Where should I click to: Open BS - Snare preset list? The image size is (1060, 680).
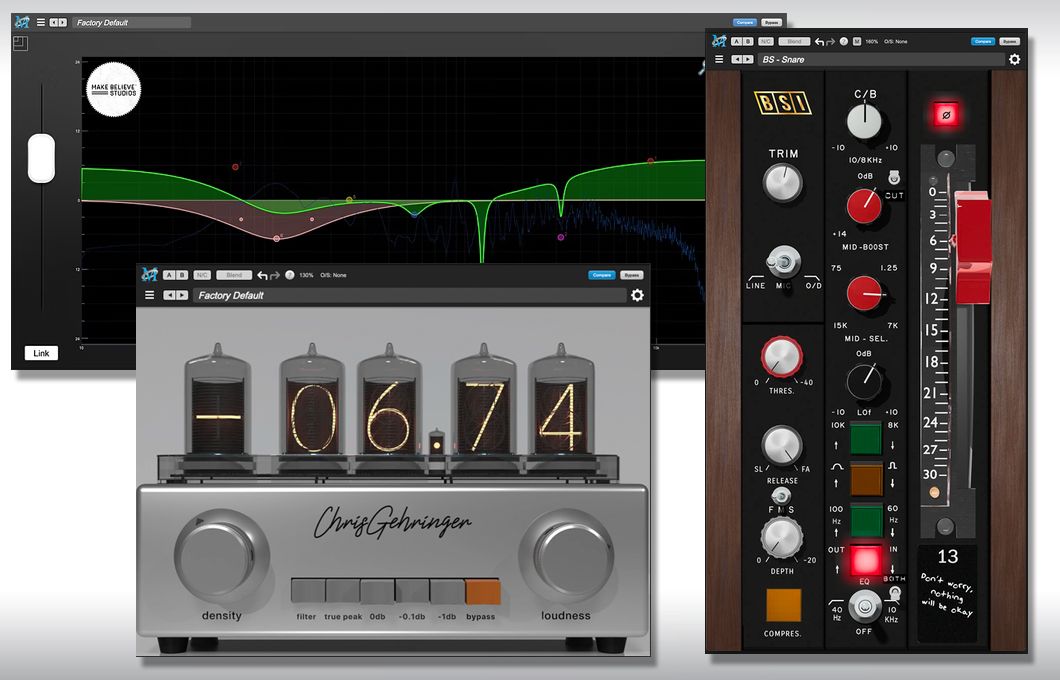[x=880, y=59]
